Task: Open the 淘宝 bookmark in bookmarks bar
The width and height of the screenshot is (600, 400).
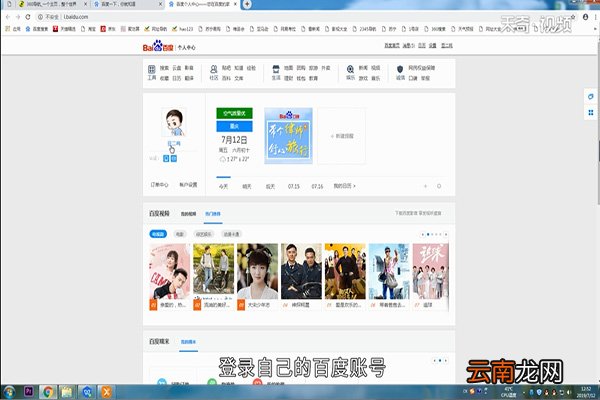Action: (88, 29)
